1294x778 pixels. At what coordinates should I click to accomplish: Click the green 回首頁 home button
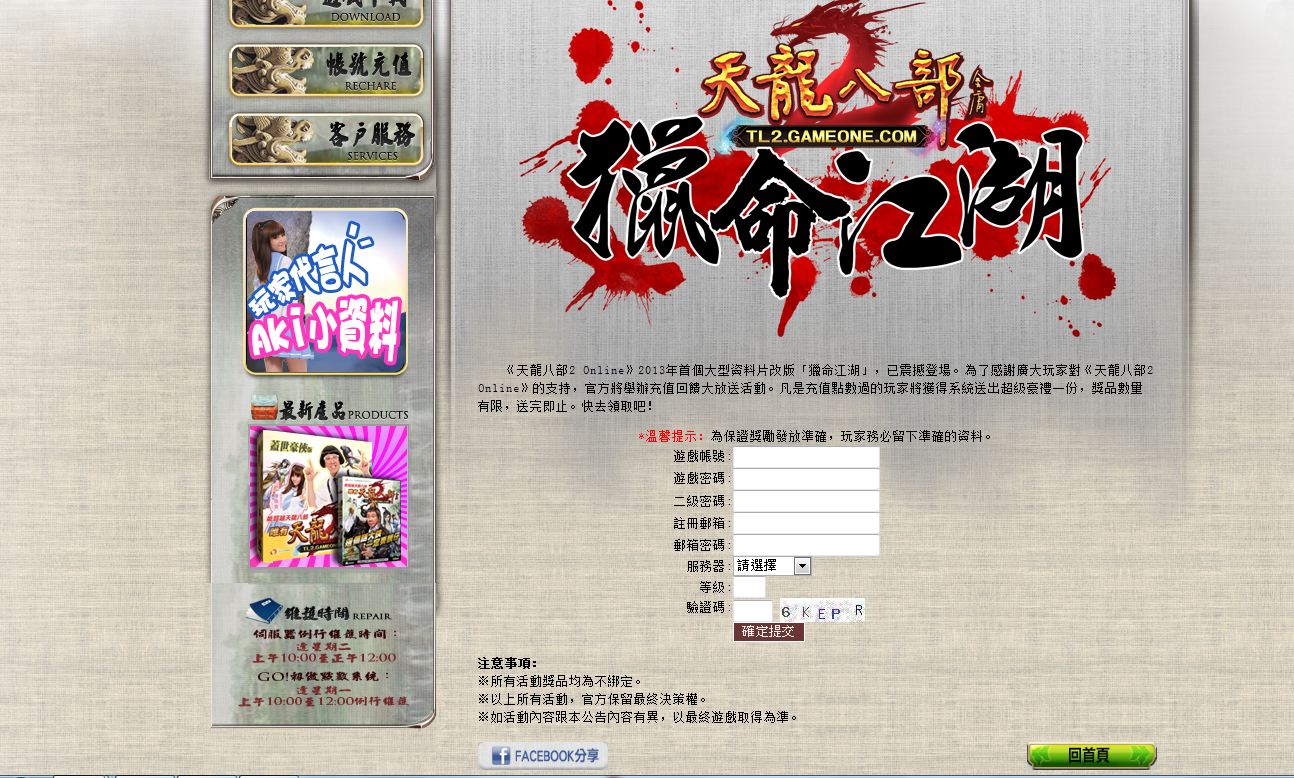(x=1091, y=756)
